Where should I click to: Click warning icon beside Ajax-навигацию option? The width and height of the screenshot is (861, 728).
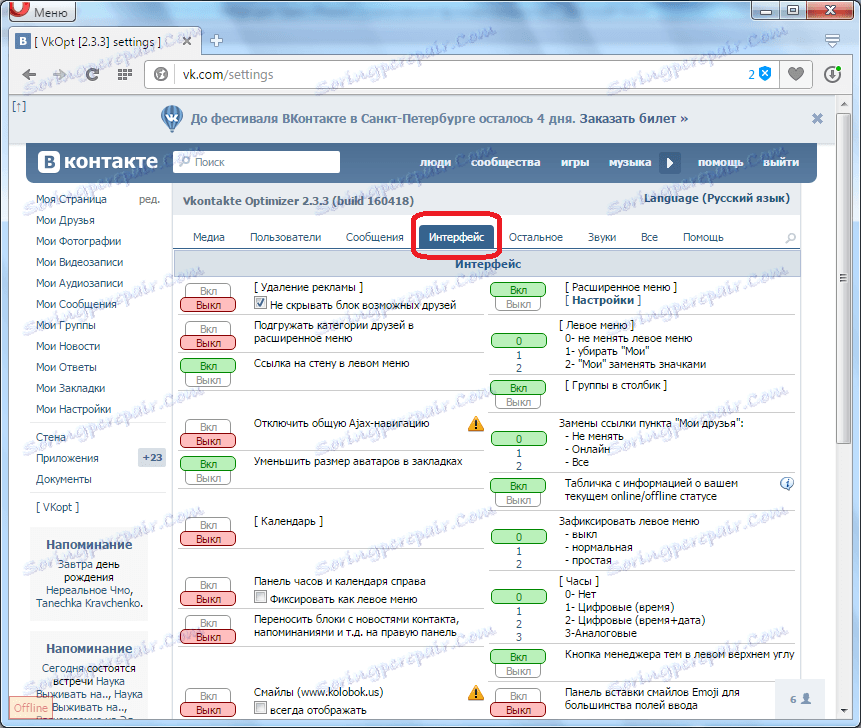[x=476, y=424]
